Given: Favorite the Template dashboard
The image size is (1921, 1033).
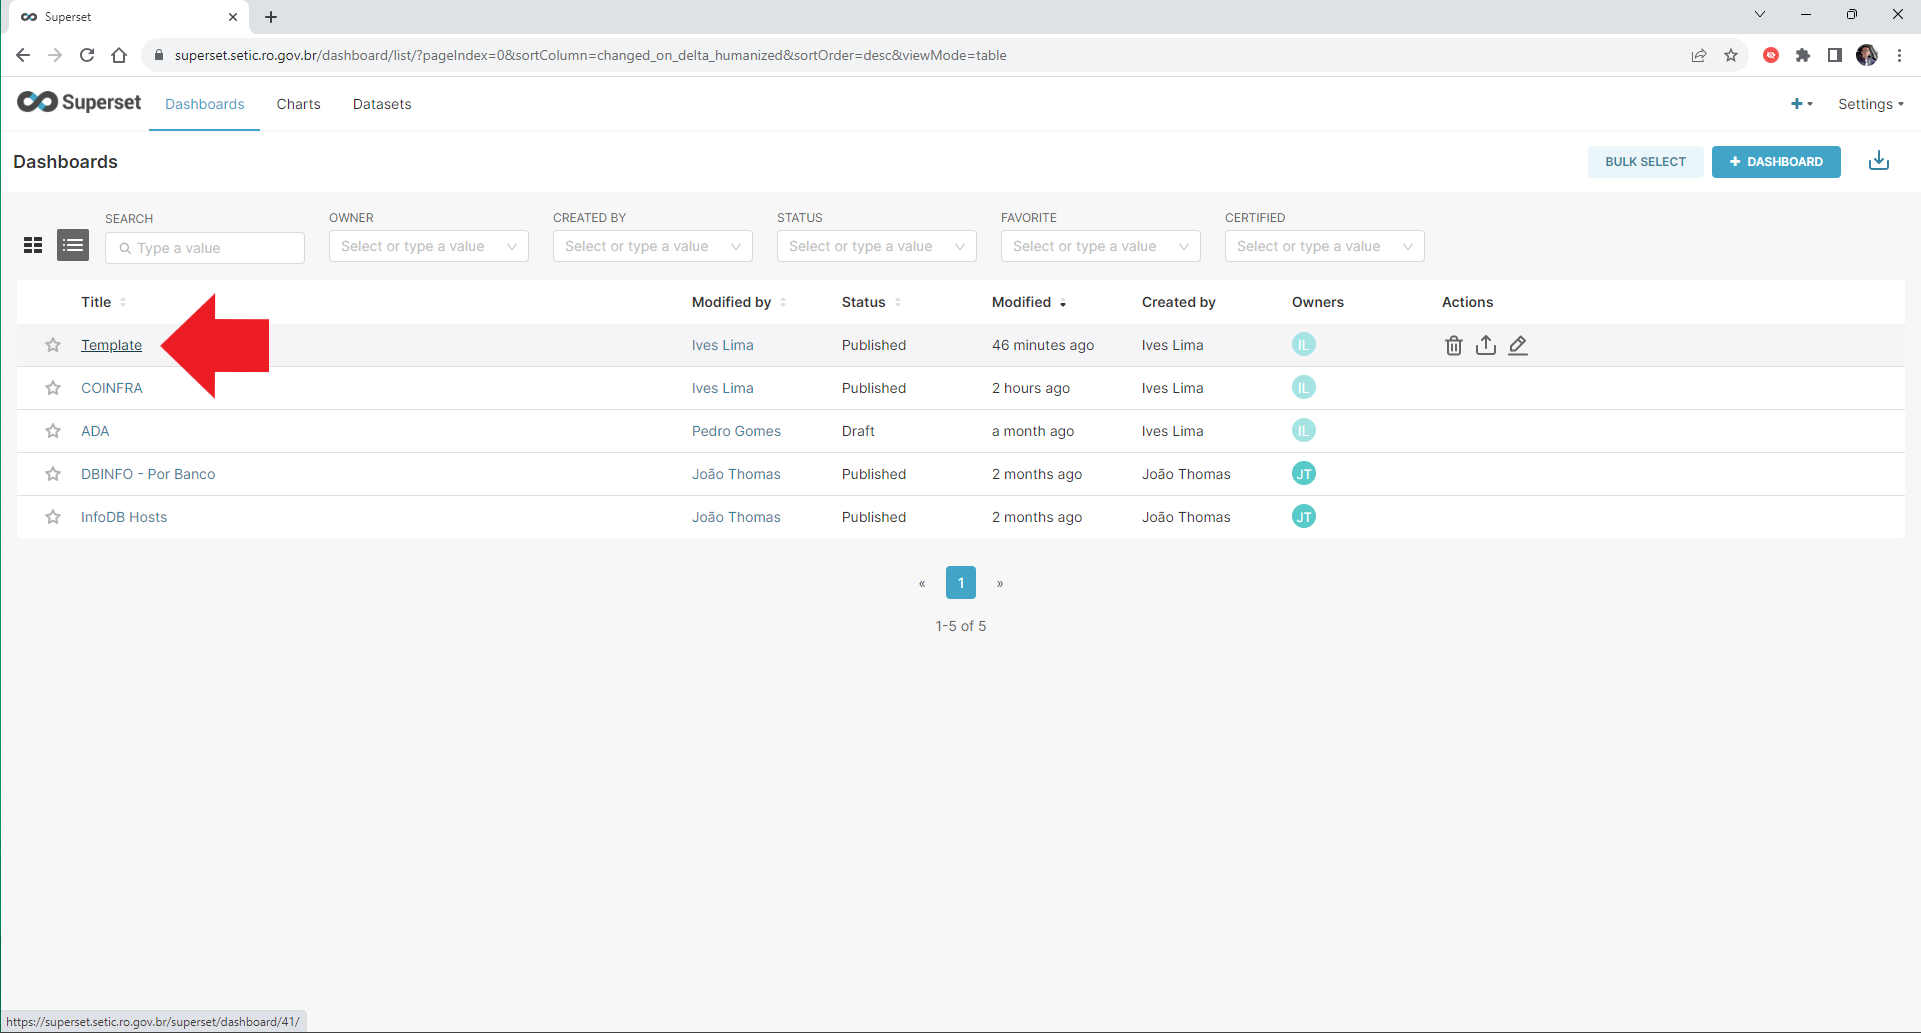Looking at the screenshot, I should point(53,345).
